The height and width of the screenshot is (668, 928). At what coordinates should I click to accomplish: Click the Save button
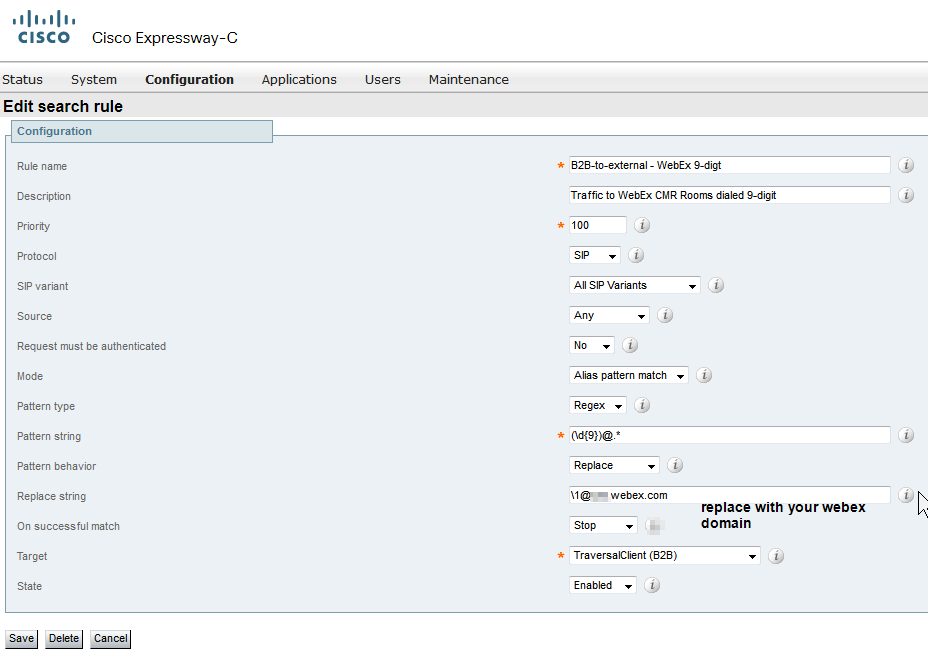click(x=21, y=638)
